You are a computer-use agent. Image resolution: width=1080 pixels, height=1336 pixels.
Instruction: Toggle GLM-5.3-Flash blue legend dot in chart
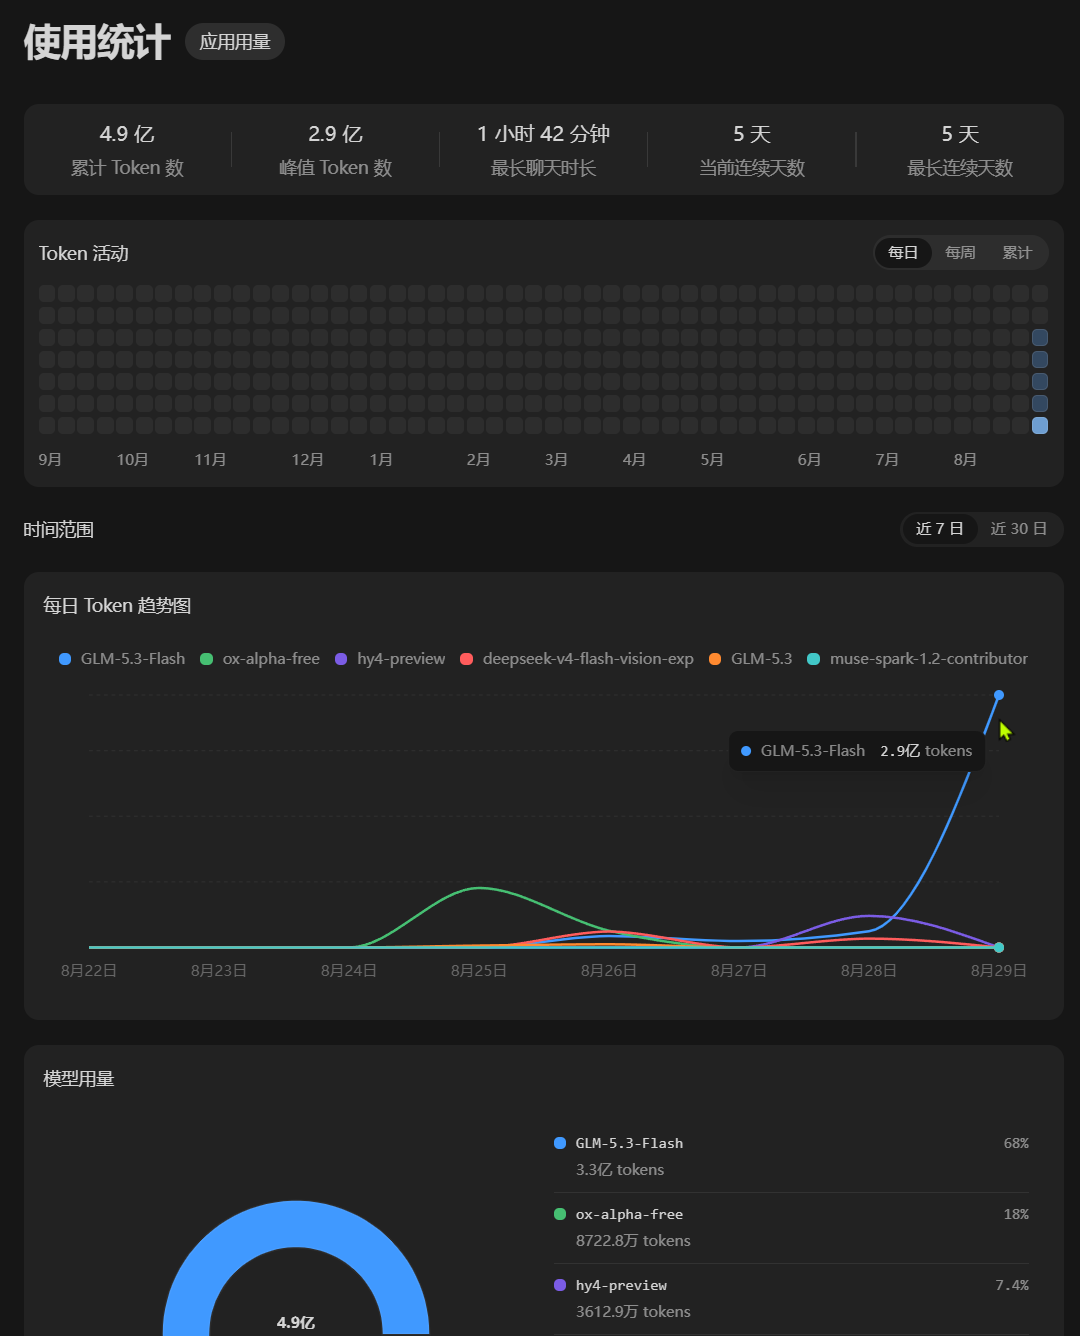[x=65, y=659]
